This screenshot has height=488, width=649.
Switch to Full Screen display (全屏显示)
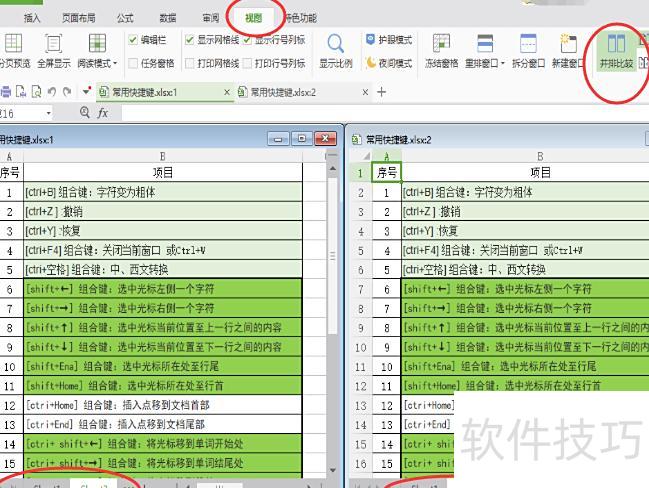coord(54,50)
